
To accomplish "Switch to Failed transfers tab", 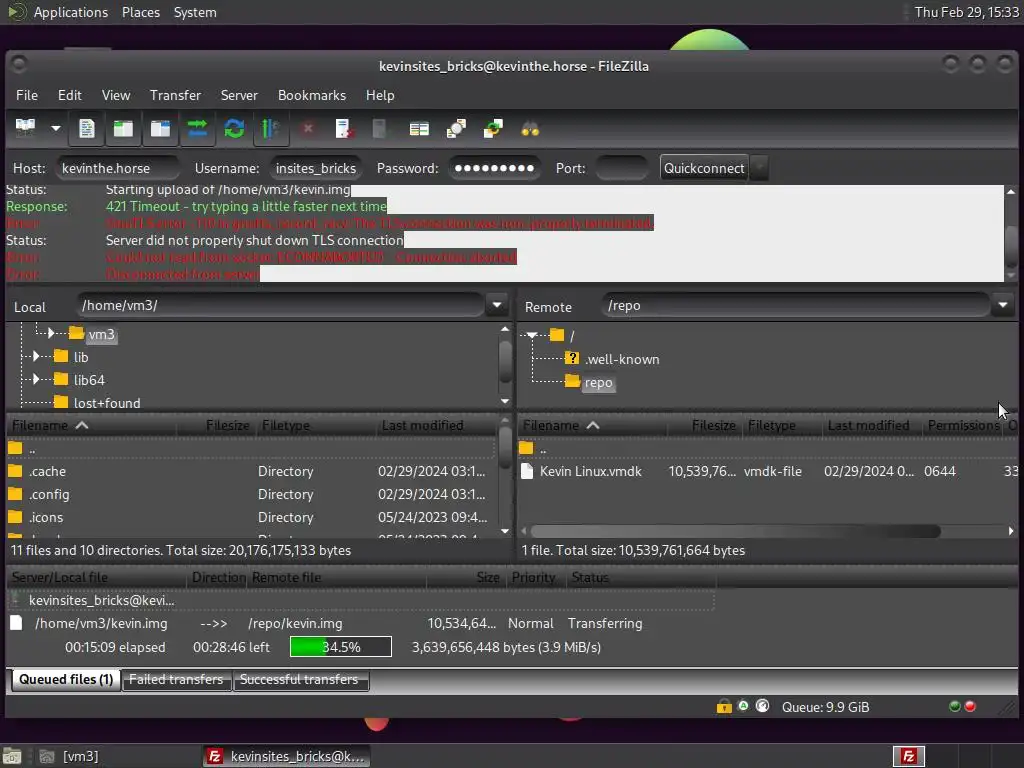I will point(176,680).
